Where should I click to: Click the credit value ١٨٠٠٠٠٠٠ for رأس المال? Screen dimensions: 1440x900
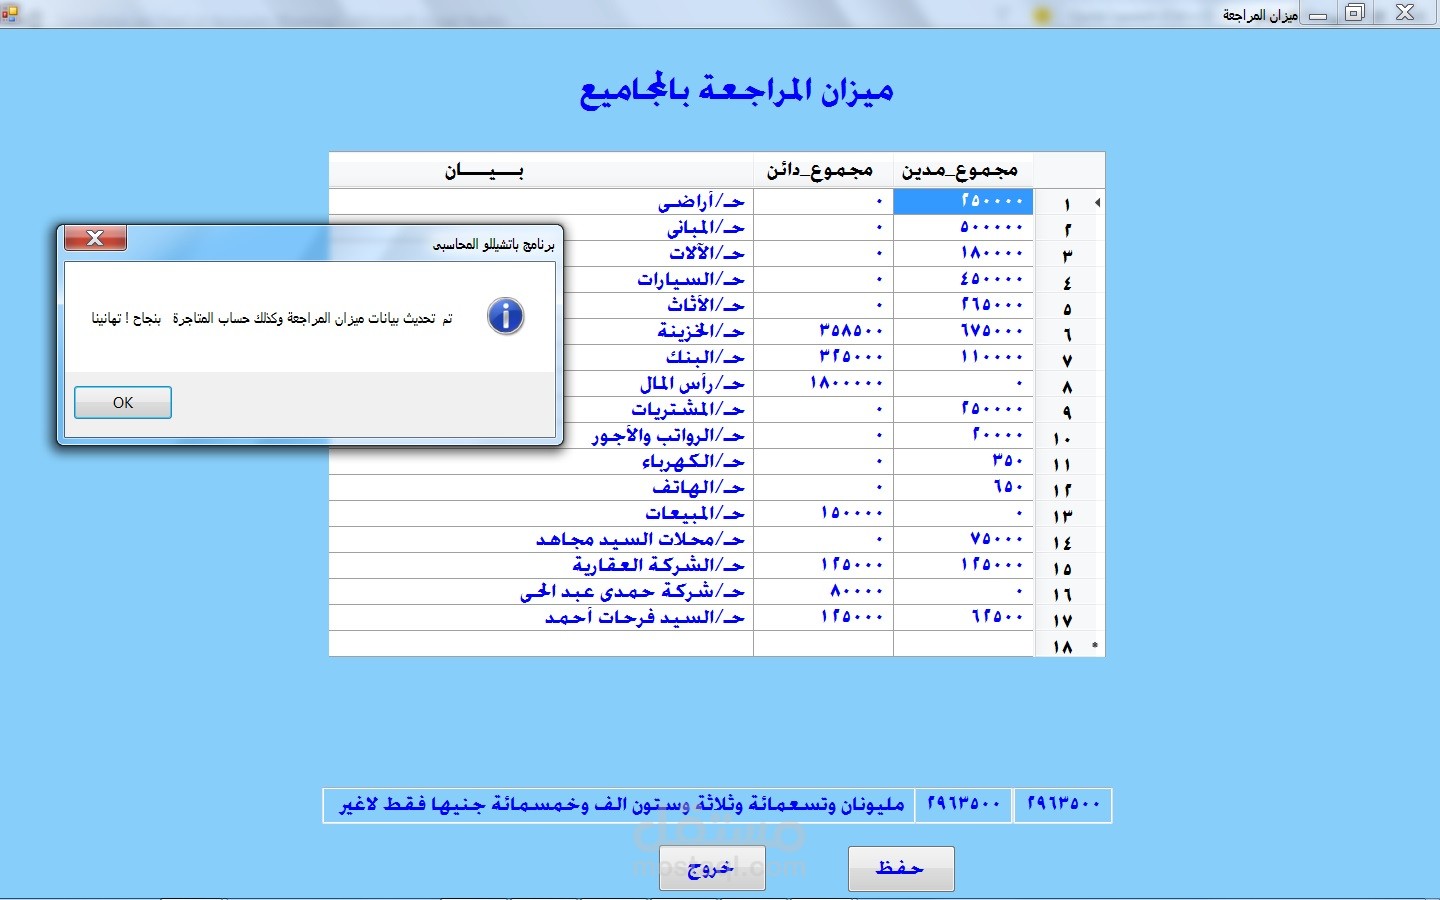point(823,384)
